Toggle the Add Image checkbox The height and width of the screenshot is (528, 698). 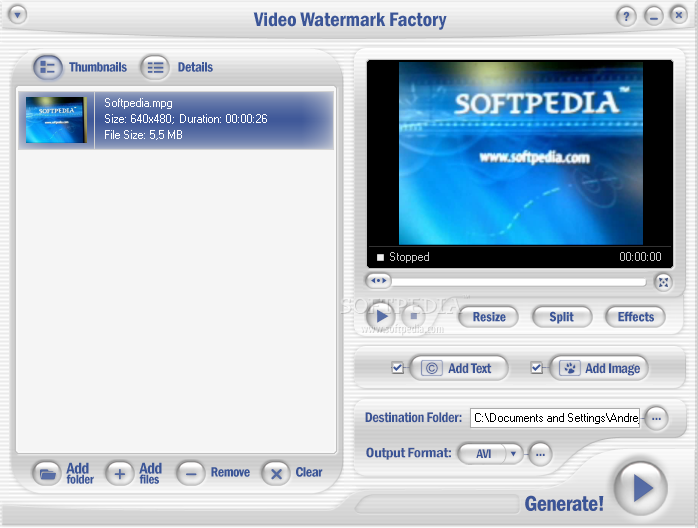point(536,368)
